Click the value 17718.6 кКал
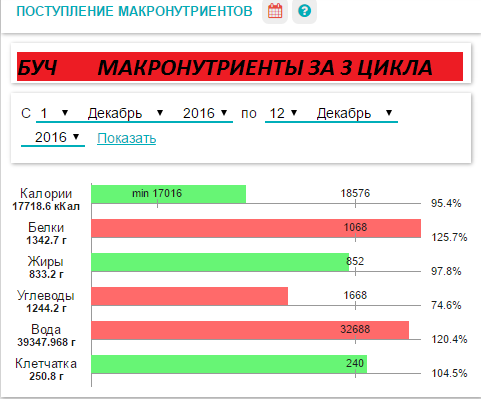 point(46,206)
